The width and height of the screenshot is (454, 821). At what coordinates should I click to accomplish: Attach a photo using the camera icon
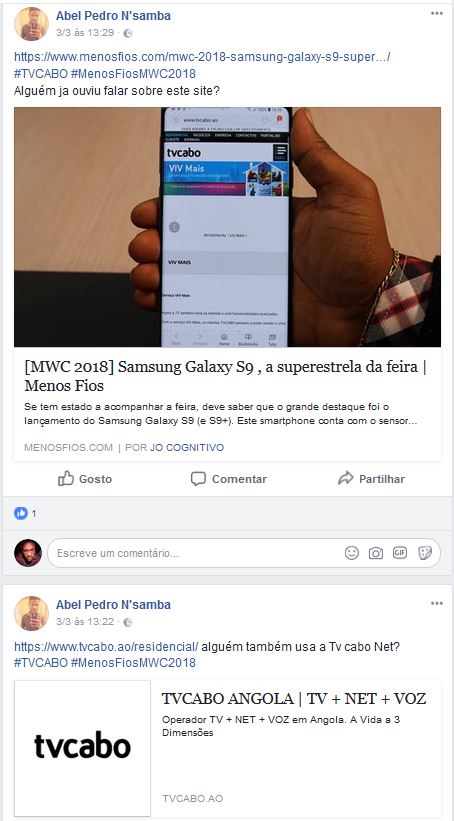(376, 553)
